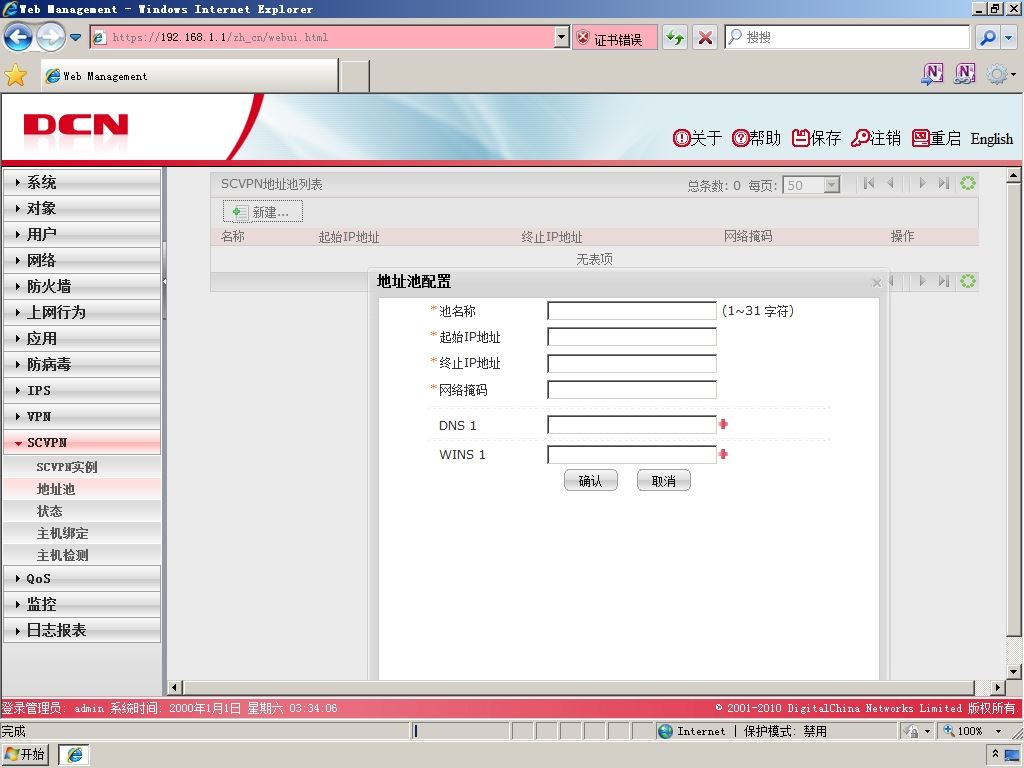Click bottom pager green refresh icon

(x=968, y=281)
